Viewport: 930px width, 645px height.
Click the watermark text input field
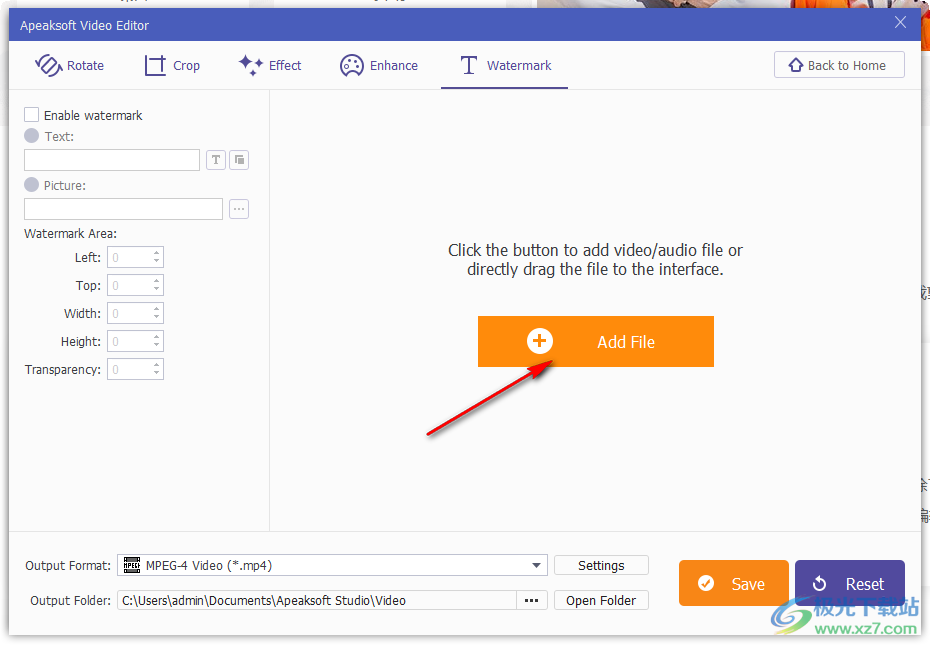[x=112, y=160]
